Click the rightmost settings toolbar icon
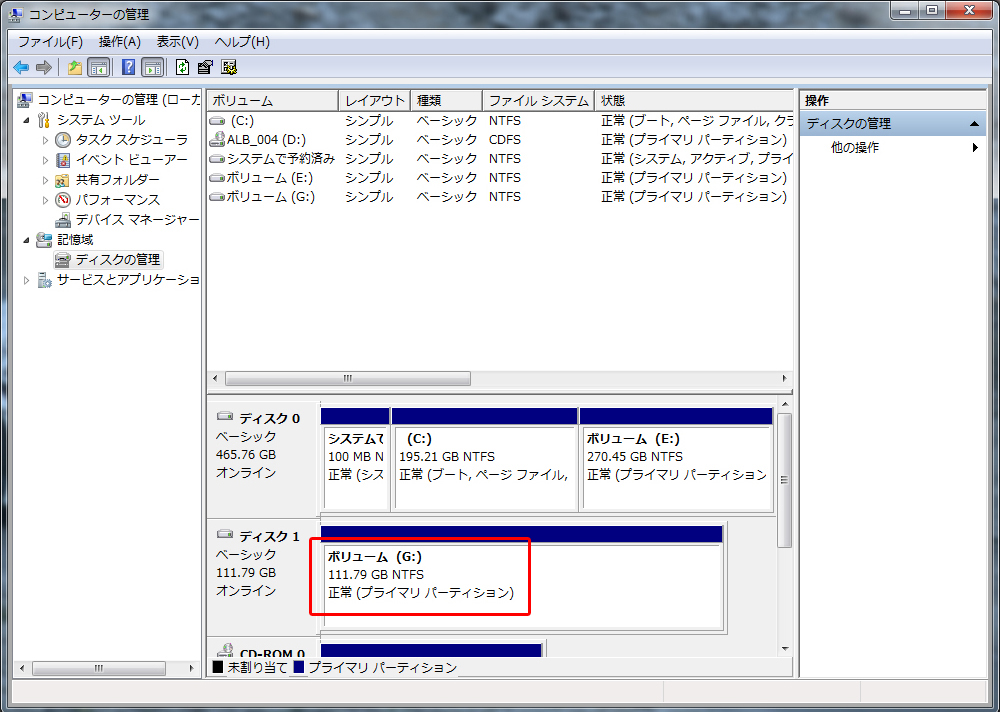Image resolution: width=1000 pixels, height=712 pixels. click(230, 67)
